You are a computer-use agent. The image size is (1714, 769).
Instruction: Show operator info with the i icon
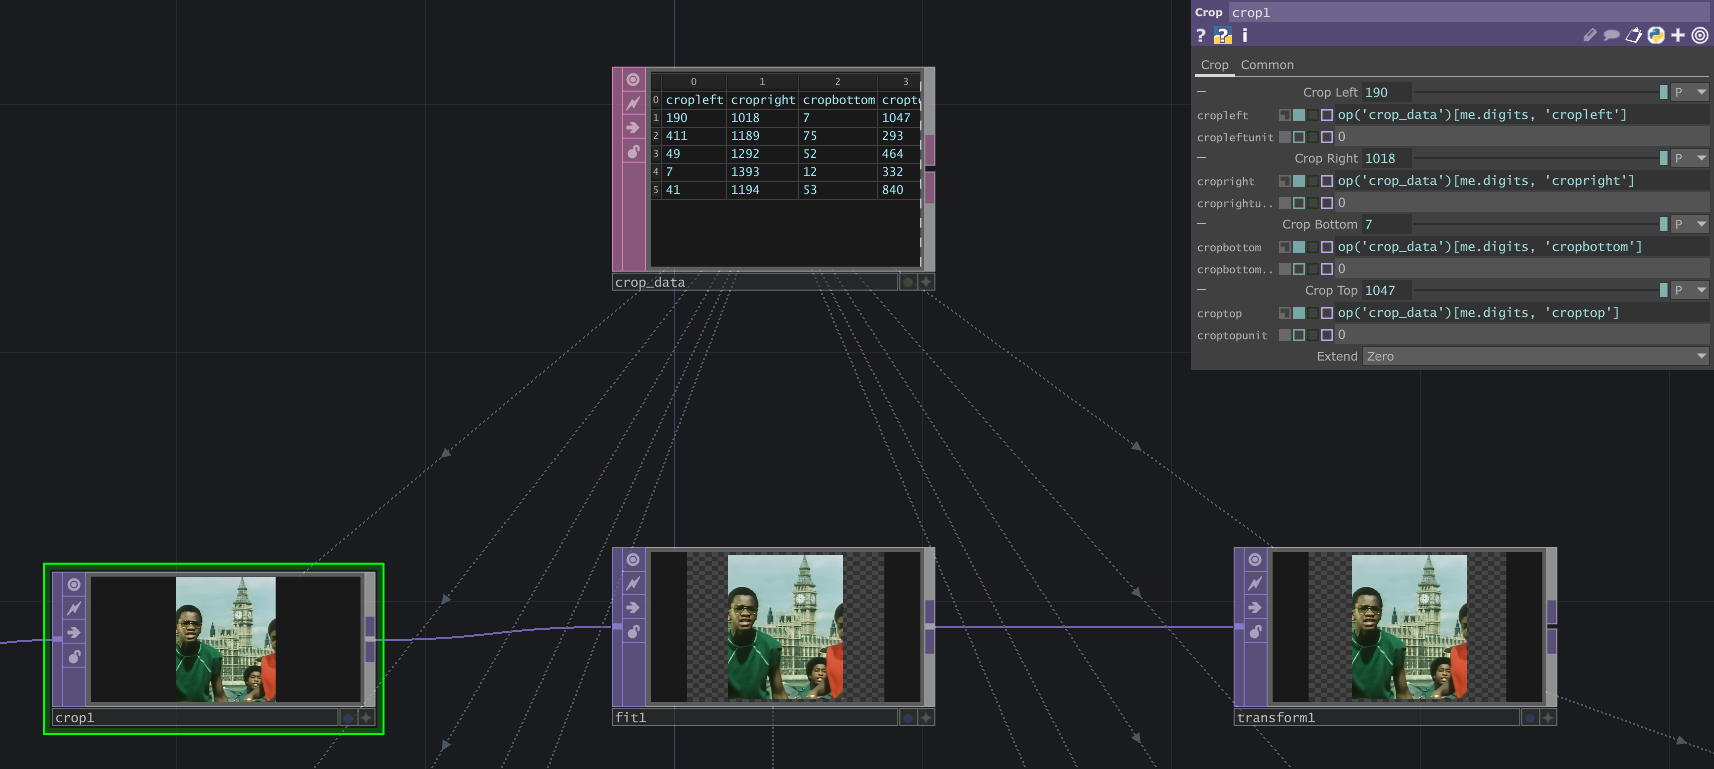[1244, 35]
